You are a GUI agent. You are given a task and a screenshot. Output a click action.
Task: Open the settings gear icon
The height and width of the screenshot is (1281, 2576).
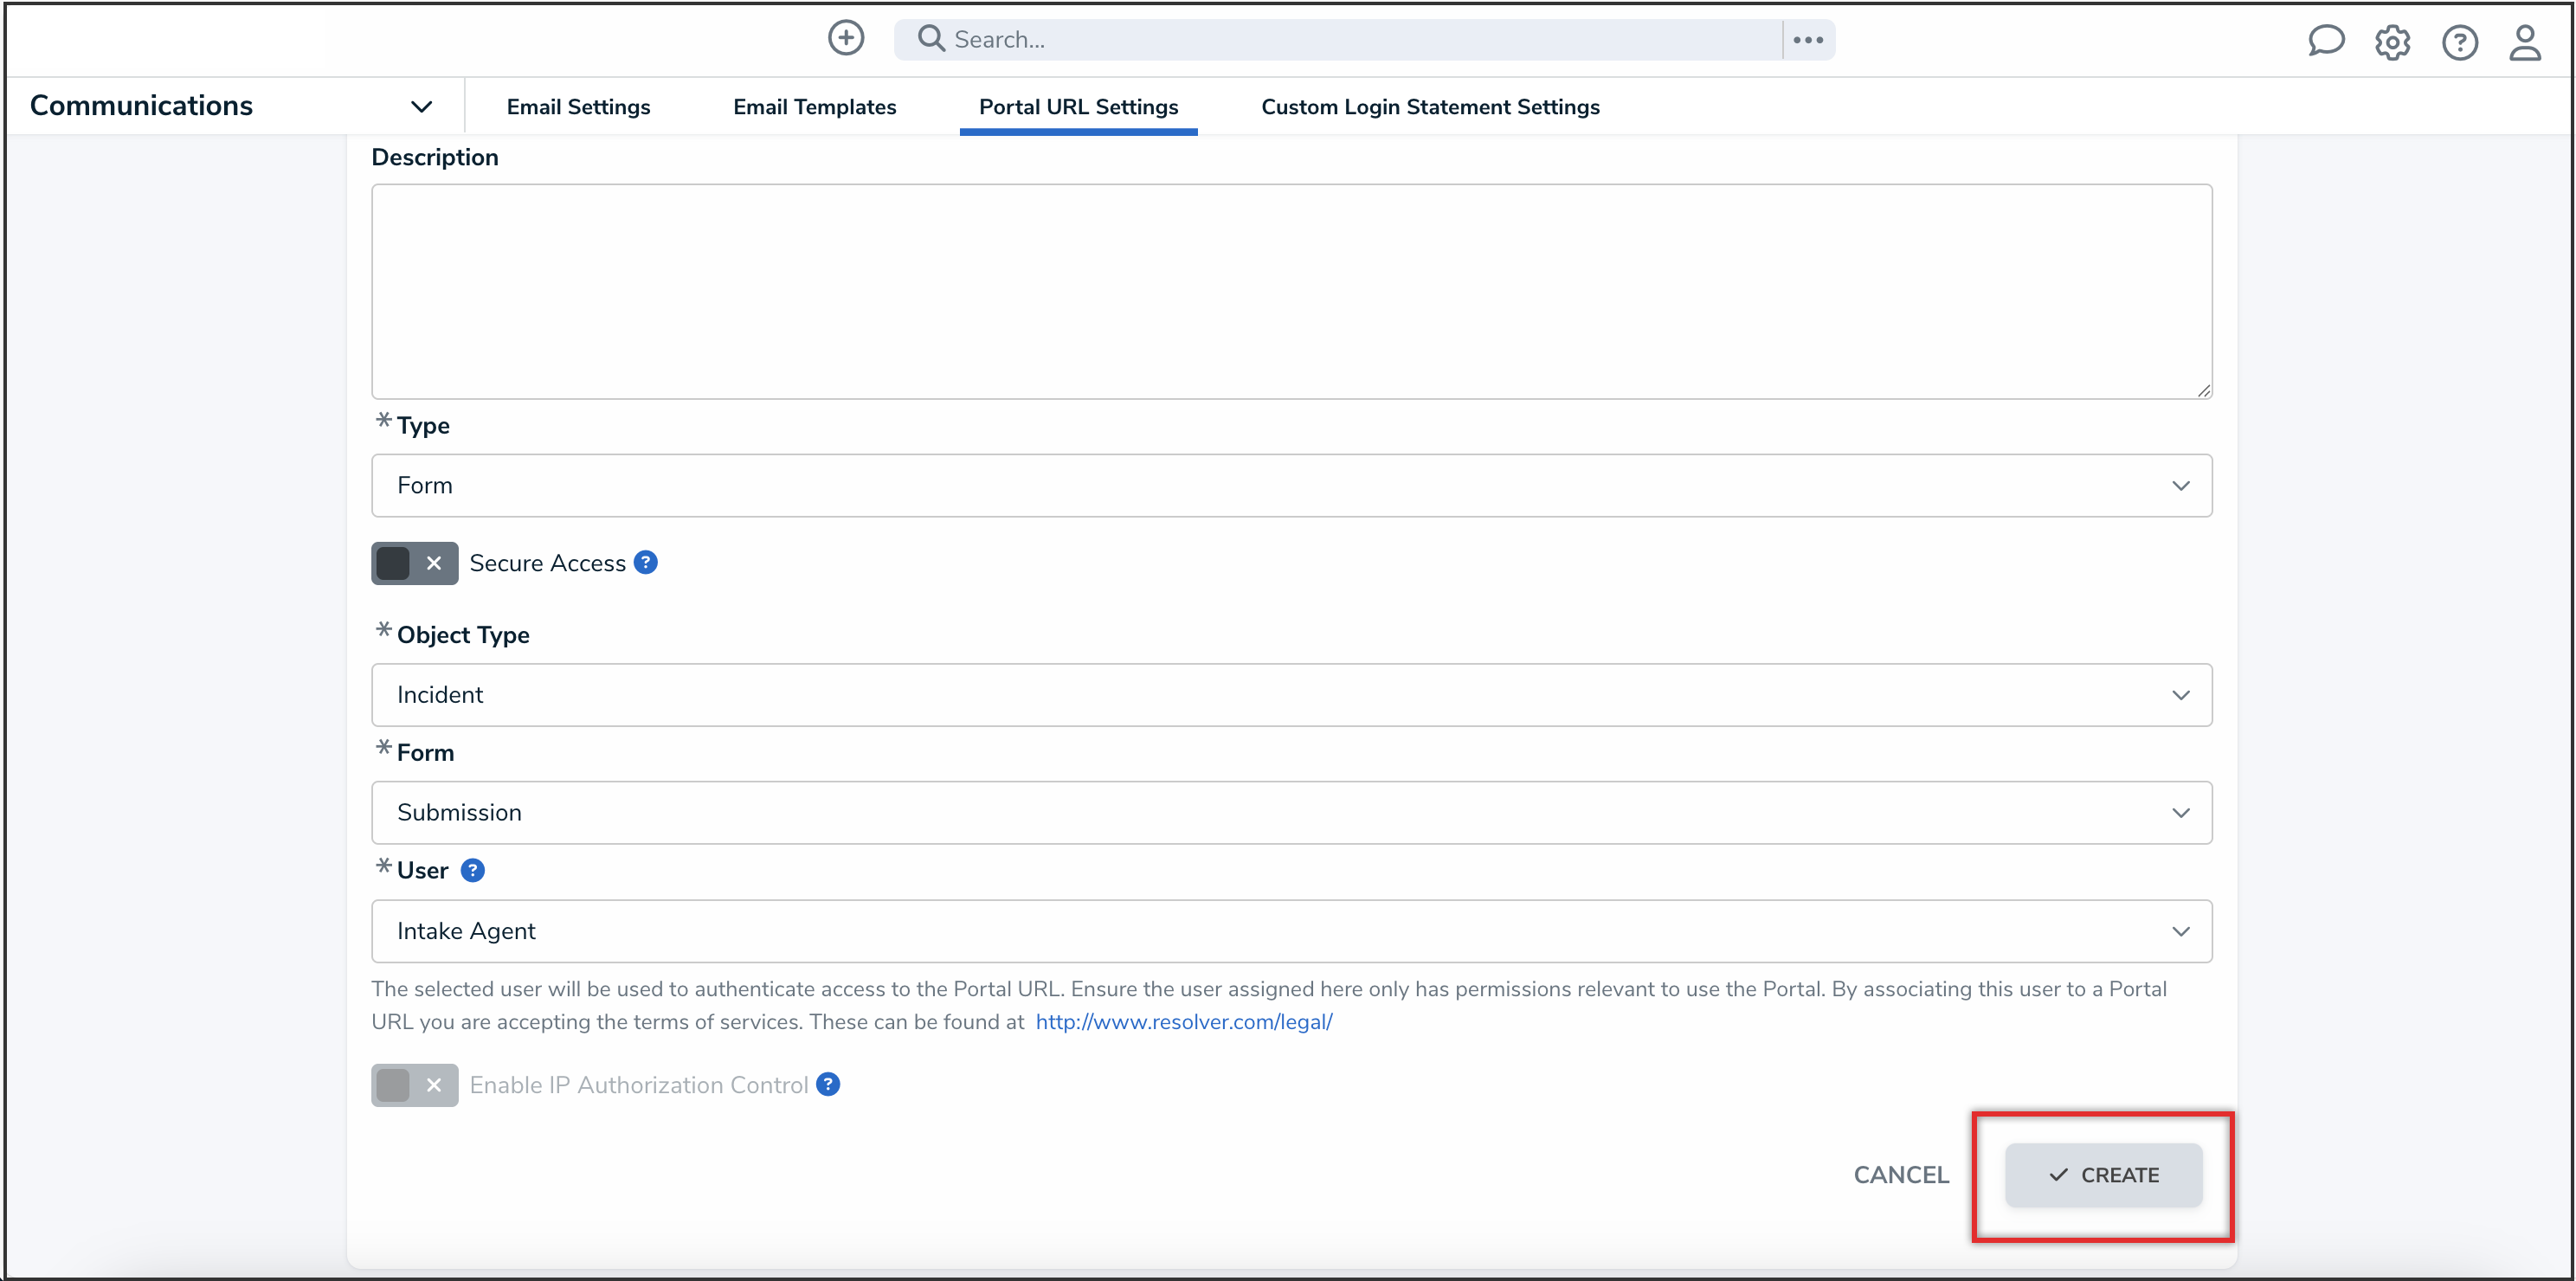tap(2392, 42)
